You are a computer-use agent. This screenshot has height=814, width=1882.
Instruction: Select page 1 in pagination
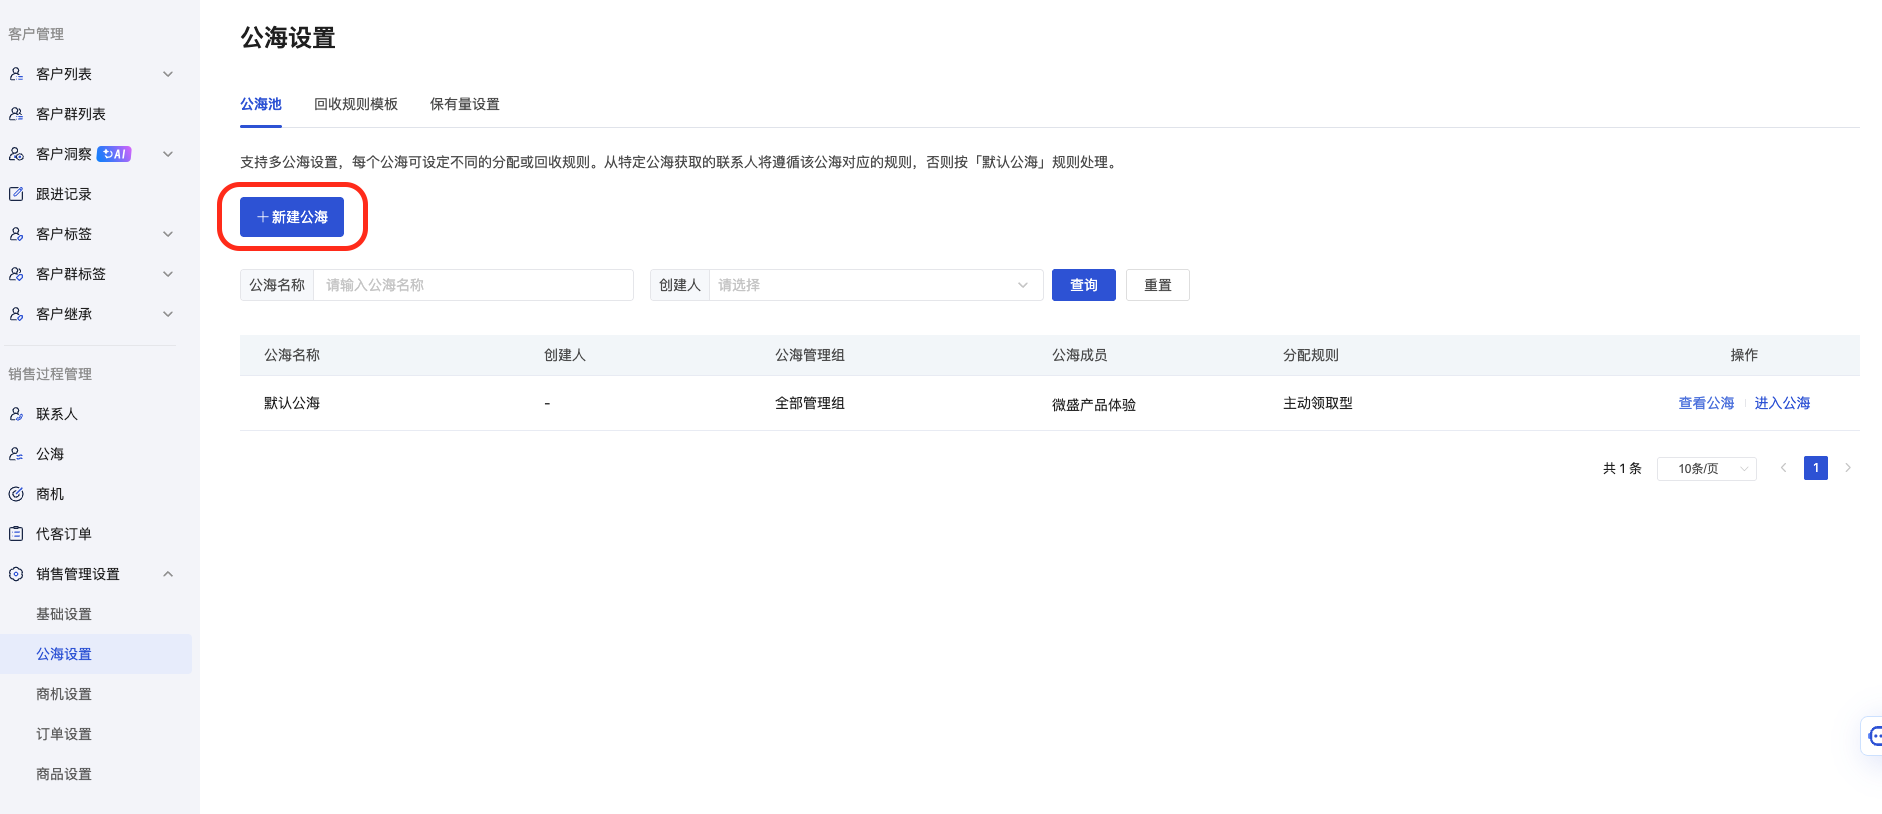(x=1816, y=468)
